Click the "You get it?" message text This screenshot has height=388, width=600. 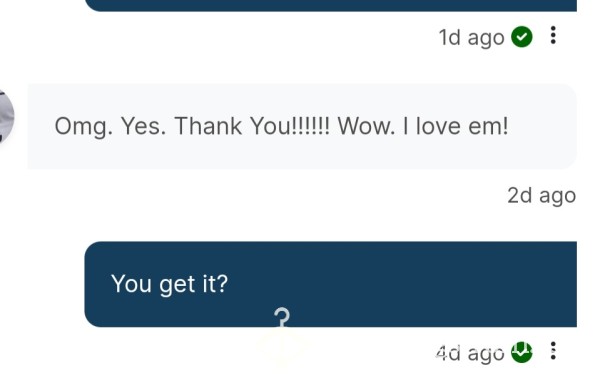point(170,284)
